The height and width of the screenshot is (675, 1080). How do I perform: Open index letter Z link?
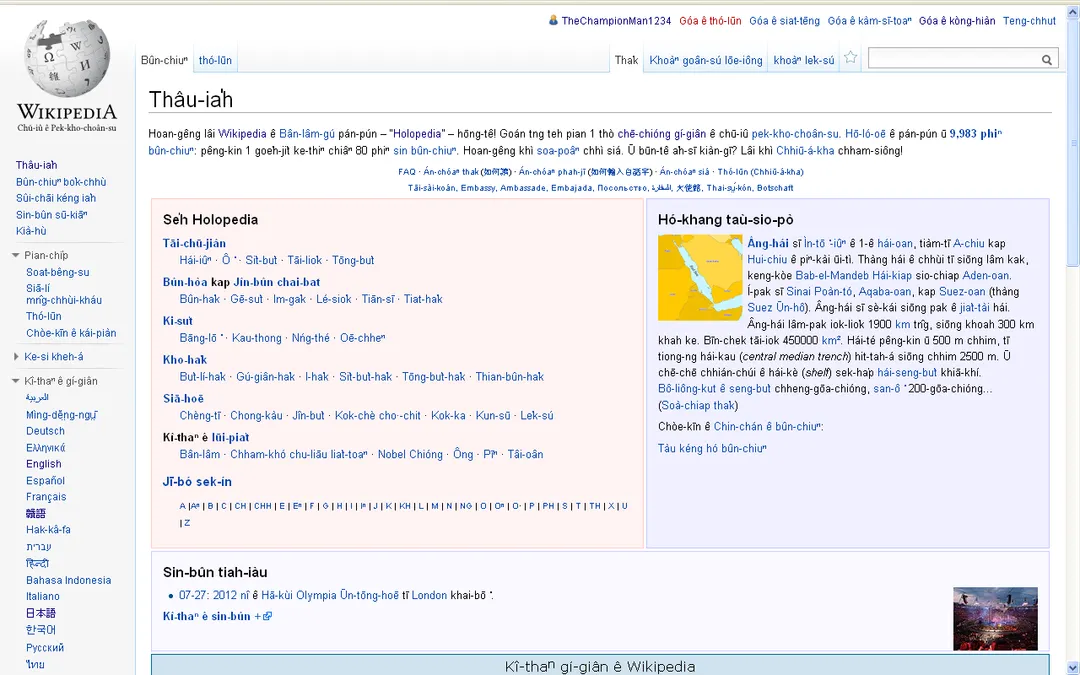pyautogui.click(x=187, y=523)
